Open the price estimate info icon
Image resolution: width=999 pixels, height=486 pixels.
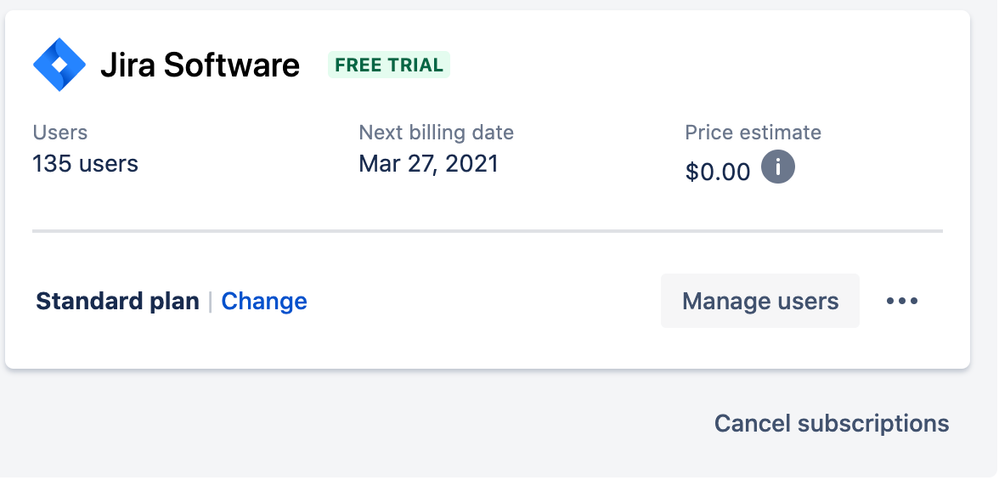[x=778, y=168]
